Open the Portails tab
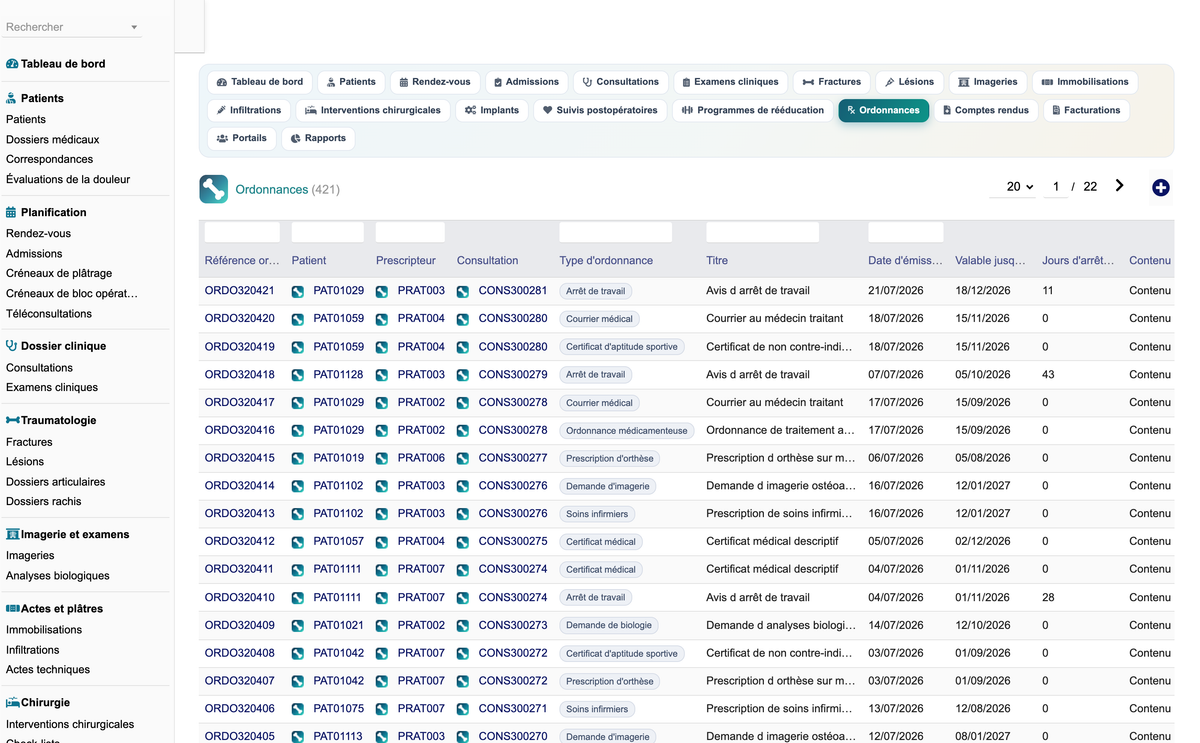The width and height of the screenshot is (1200, 743). pyautogui.click(x=241, y=138)
